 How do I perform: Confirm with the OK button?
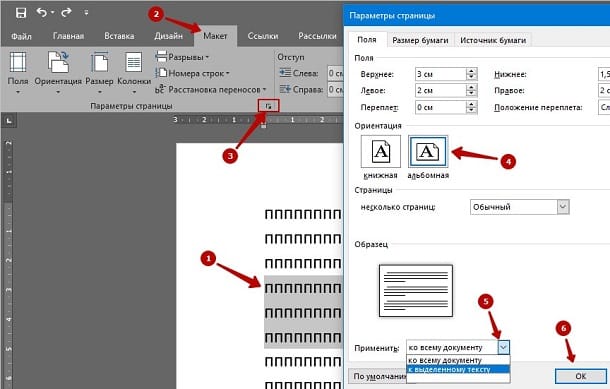(581, 376)
